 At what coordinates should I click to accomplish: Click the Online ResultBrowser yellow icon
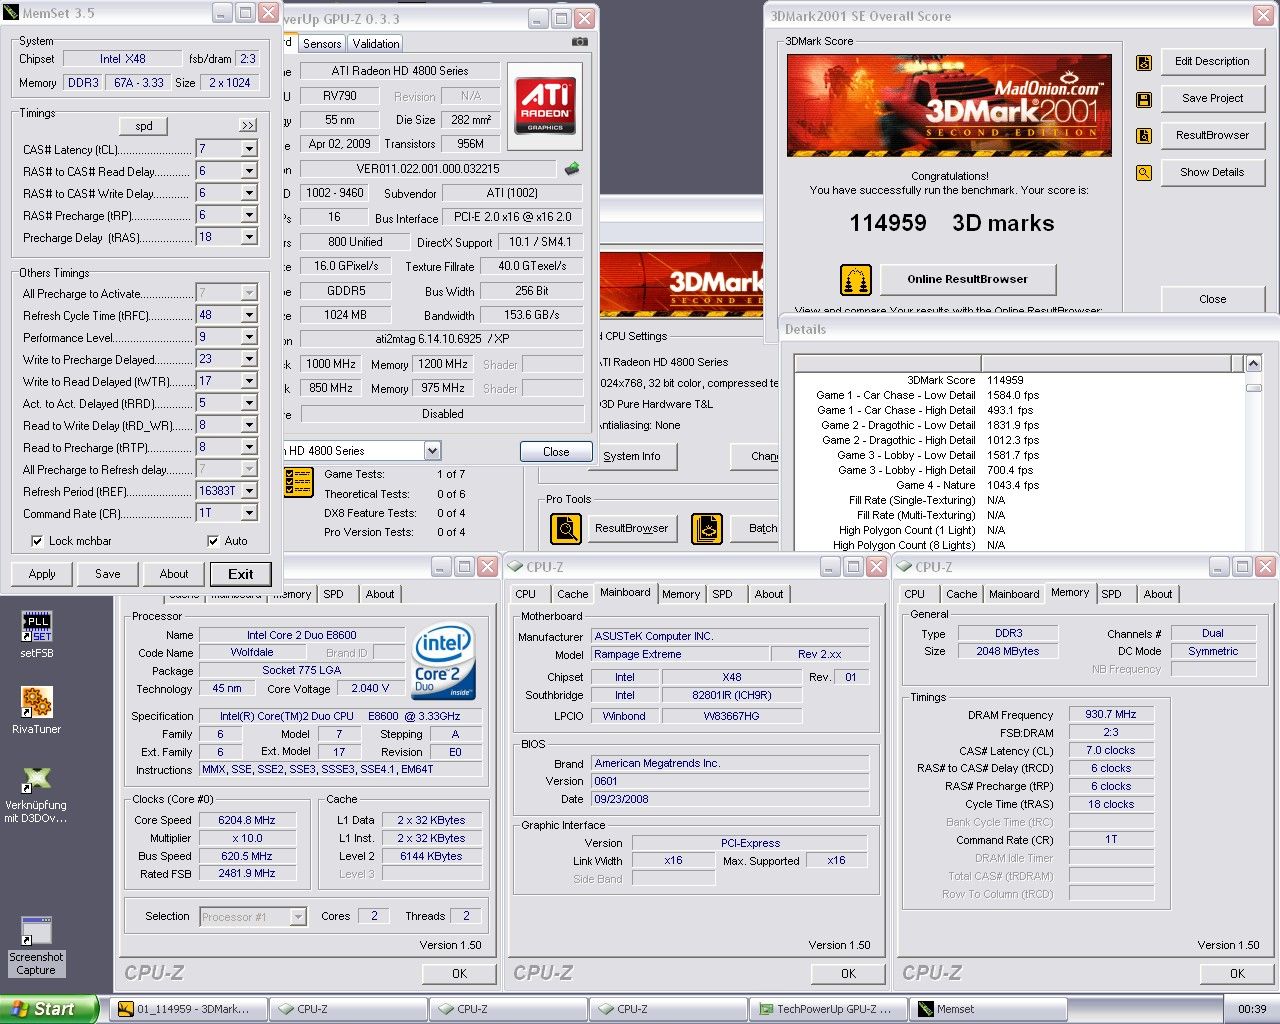[x=855, y=280]
